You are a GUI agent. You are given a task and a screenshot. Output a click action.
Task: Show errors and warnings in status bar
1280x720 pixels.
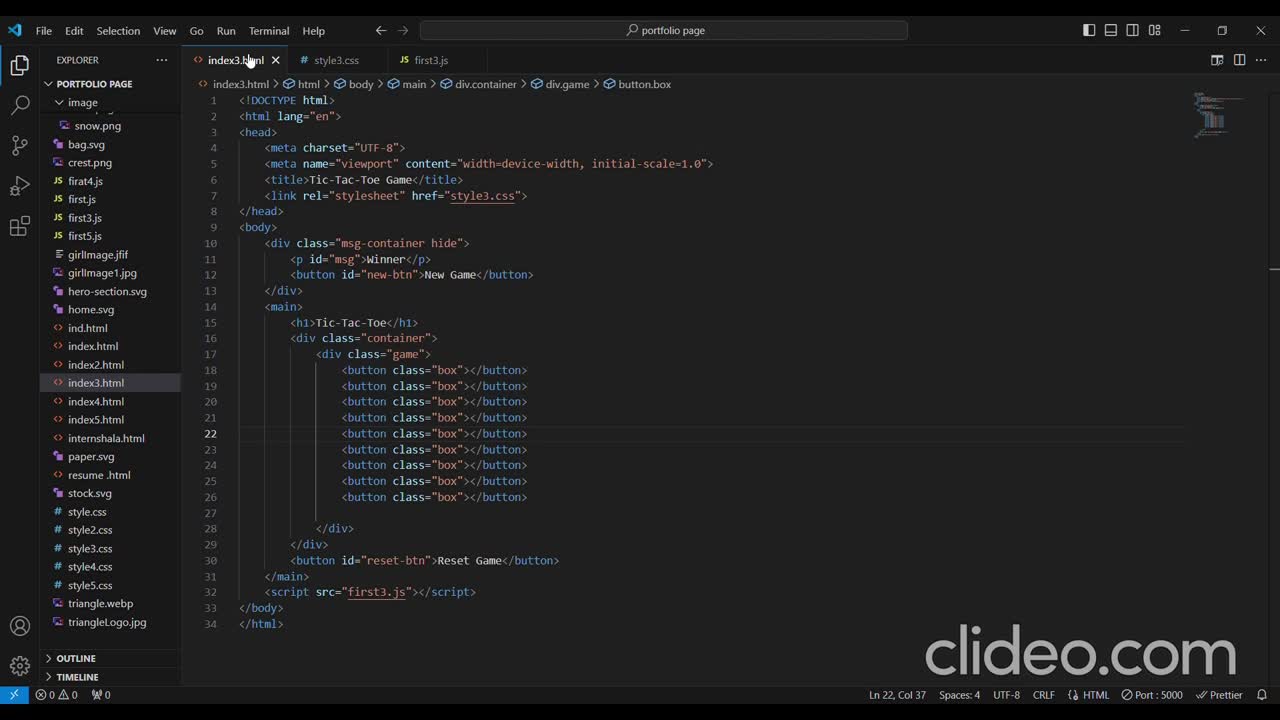(x=57, y=695)
